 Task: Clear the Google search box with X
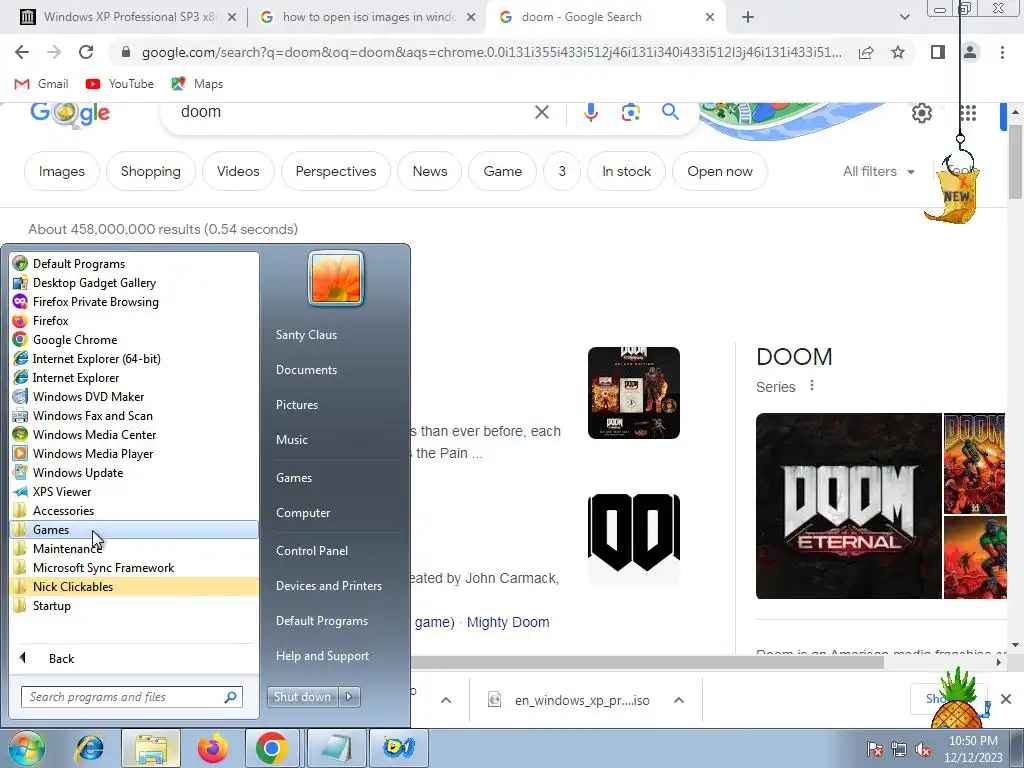[541, 112]
